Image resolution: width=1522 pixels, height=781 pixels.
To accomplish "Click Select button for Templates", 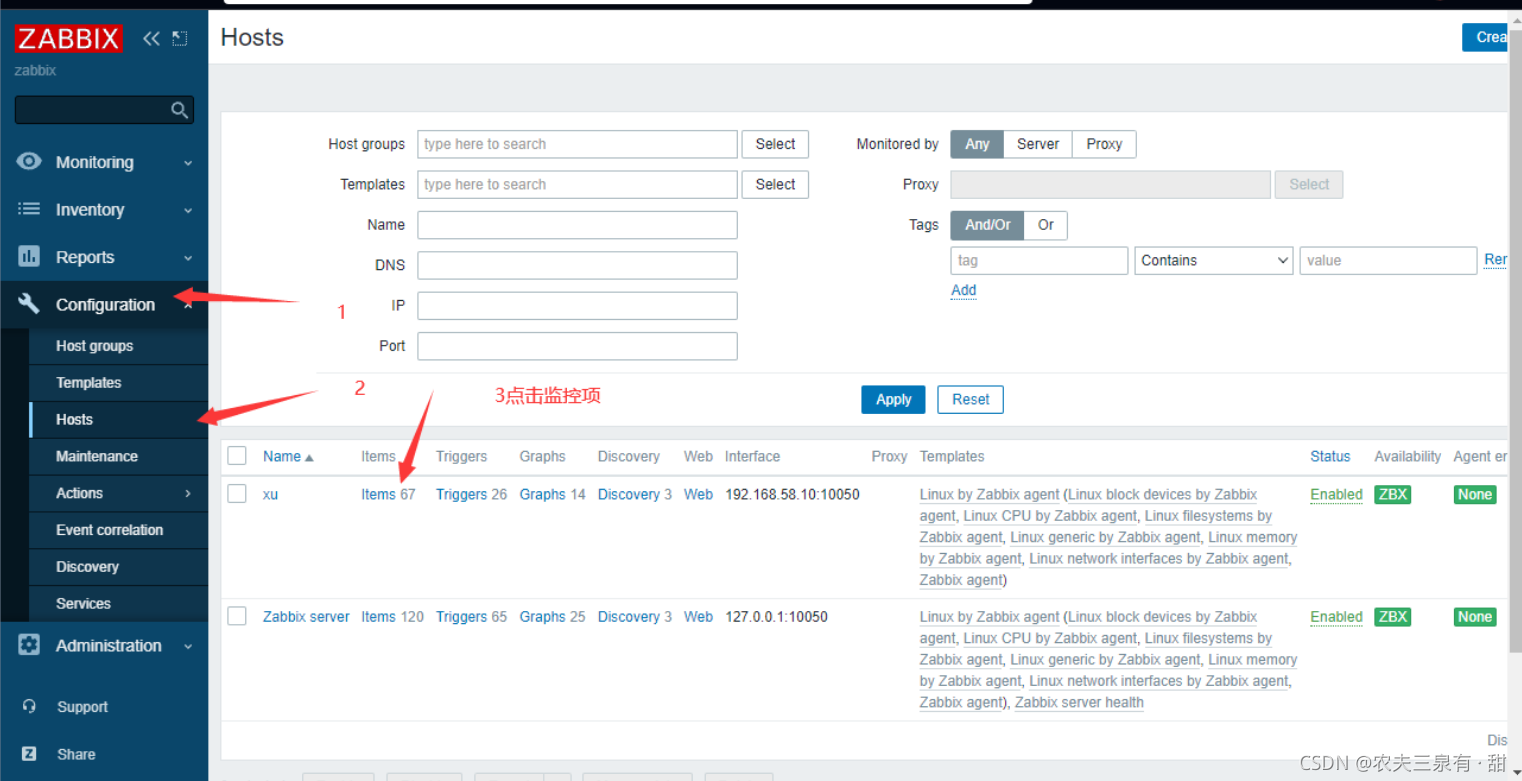I will point(775,184).
